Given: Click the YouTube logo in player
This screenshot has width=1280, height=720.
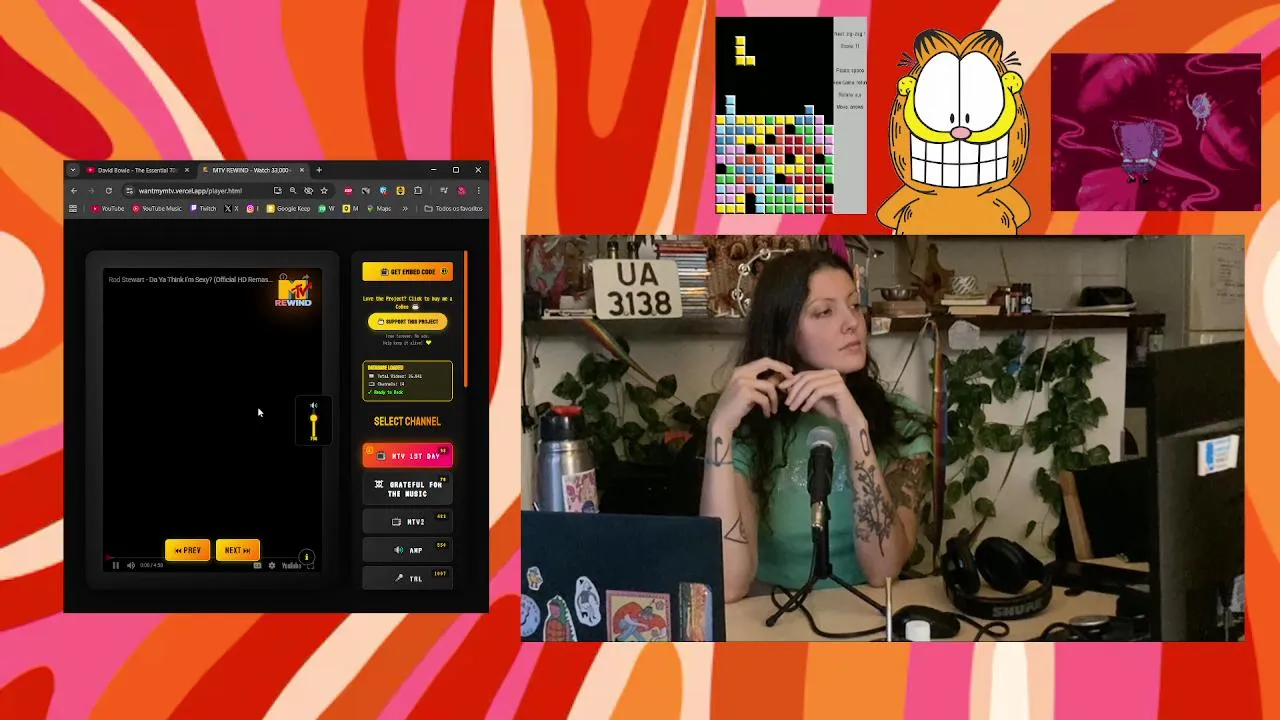Looking at the screenshot, I should coord(291,566).
